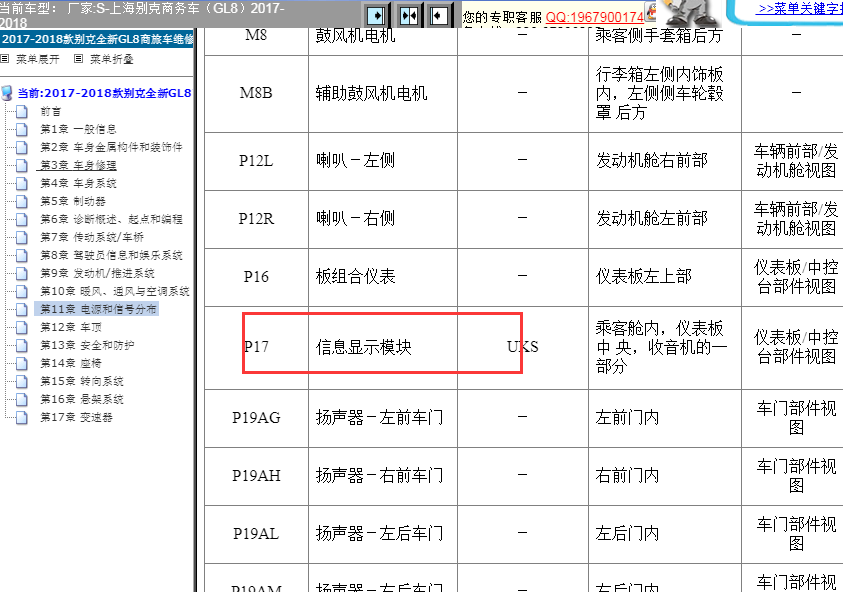Screen dimensions: 843x592
Task: Click the P19AL code cell
Action: coord(256,534)
